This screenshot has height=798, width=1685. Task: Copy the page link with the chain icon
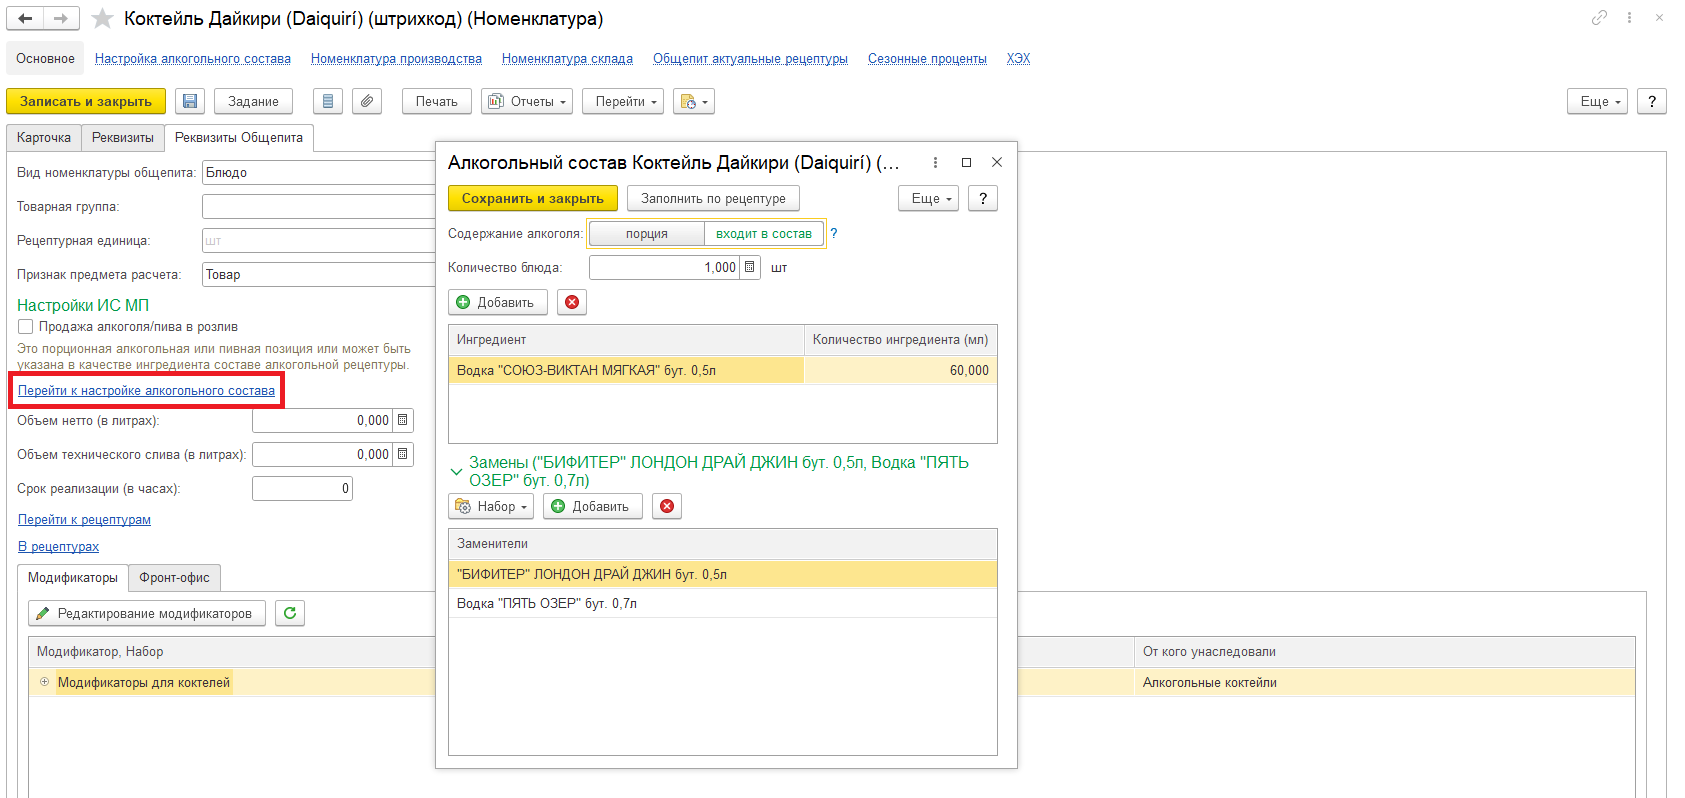coord(1599,17)
